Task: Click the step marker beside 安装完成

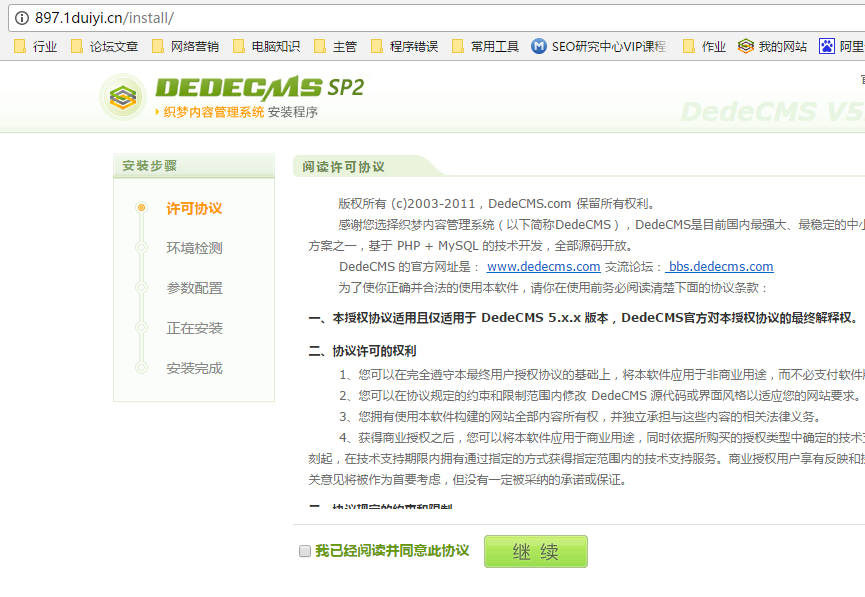Action: pos(141,367)
